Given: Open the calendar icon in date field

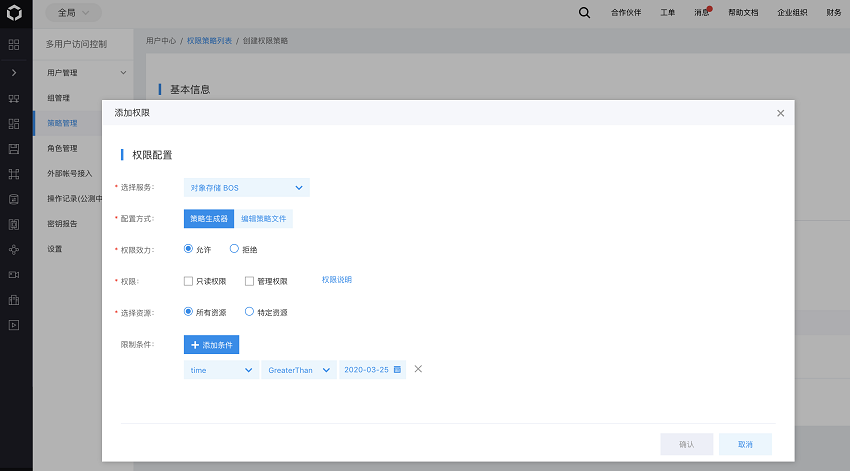Looking at the screenshot, I should click(x=397, y=369).
